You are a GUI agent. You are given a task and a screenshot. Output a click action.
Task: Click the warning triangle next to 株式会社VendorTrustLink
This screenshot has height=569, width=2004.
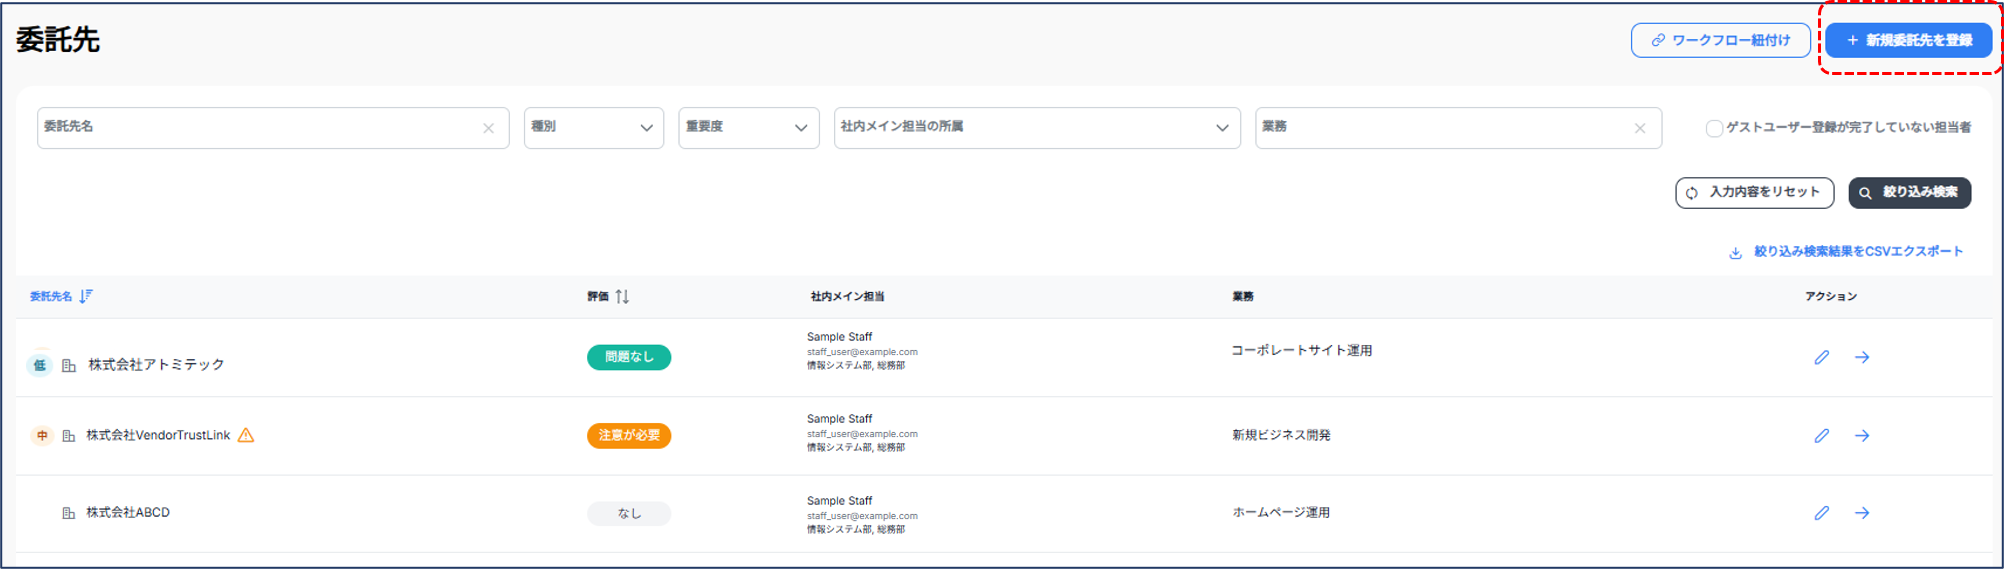(x=246, y=435)
